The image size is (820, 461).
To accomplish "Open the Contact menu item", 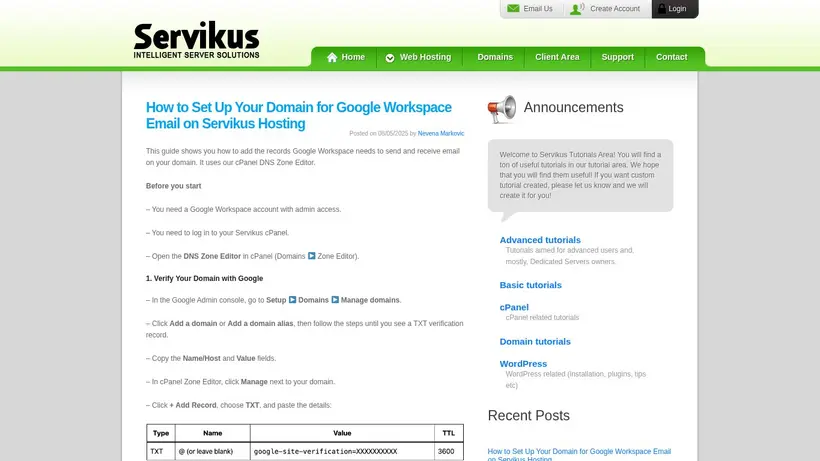I will 671,57.
